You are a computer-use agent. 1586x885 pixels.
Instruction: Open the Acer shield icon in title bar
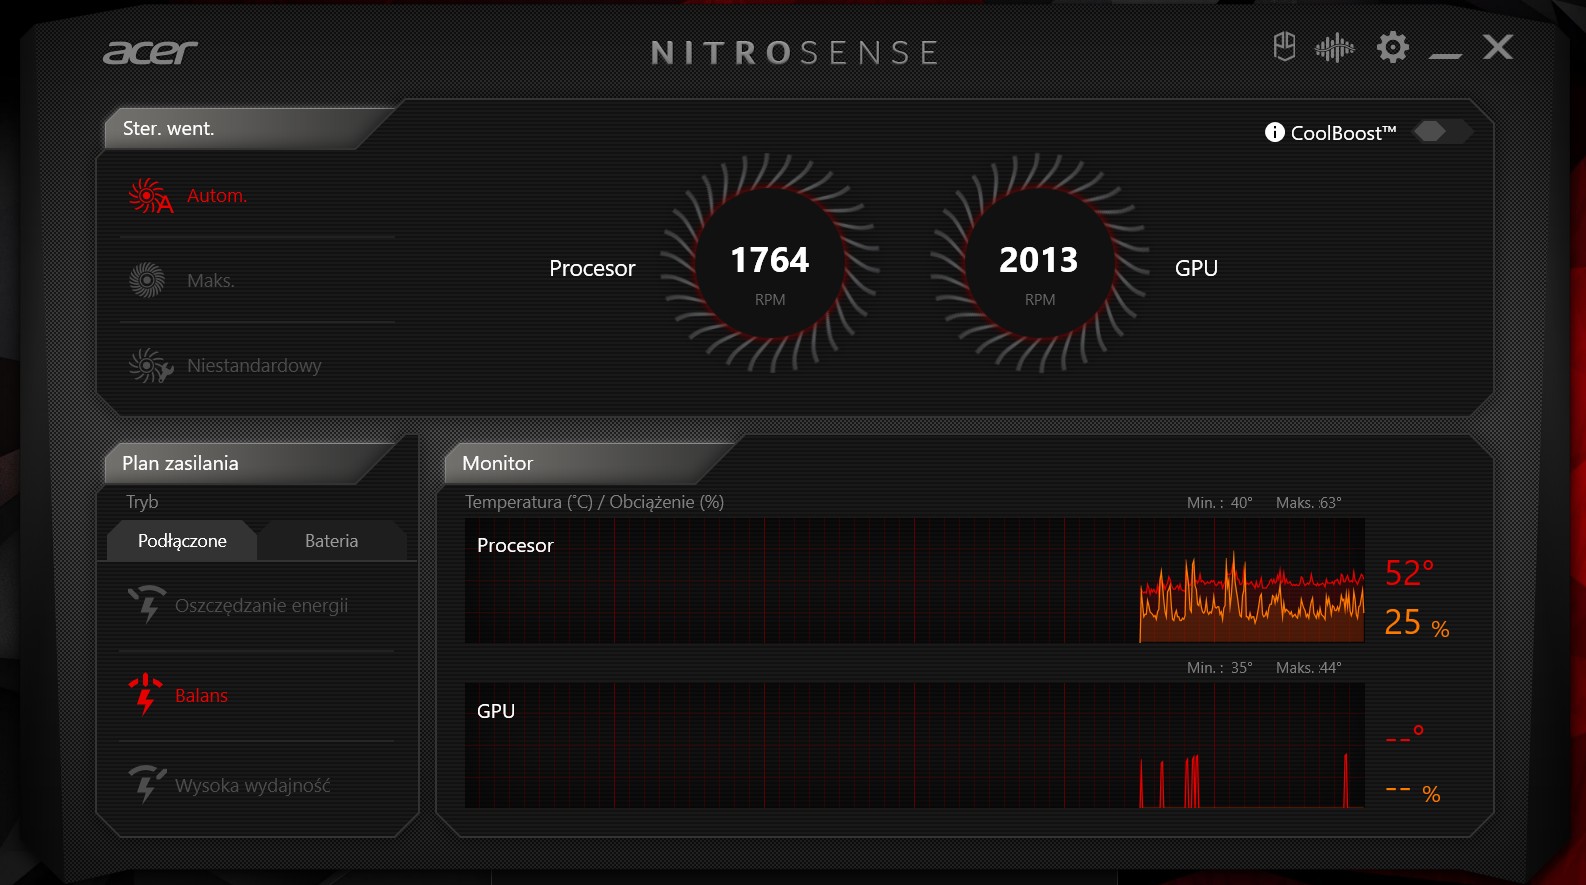point(1284,47)
